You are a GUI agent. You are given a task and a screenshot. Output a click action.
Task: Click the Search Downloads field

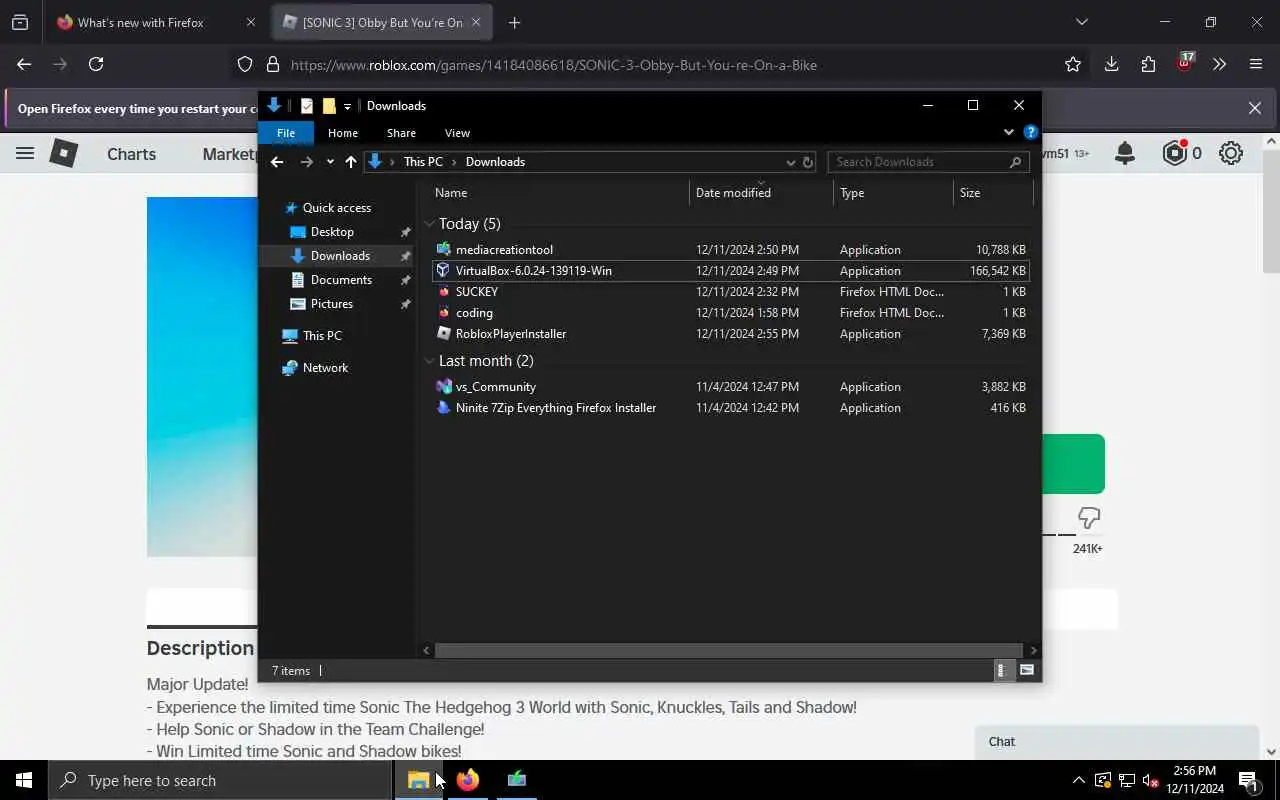pyautogui.click(x=928, y=162)
